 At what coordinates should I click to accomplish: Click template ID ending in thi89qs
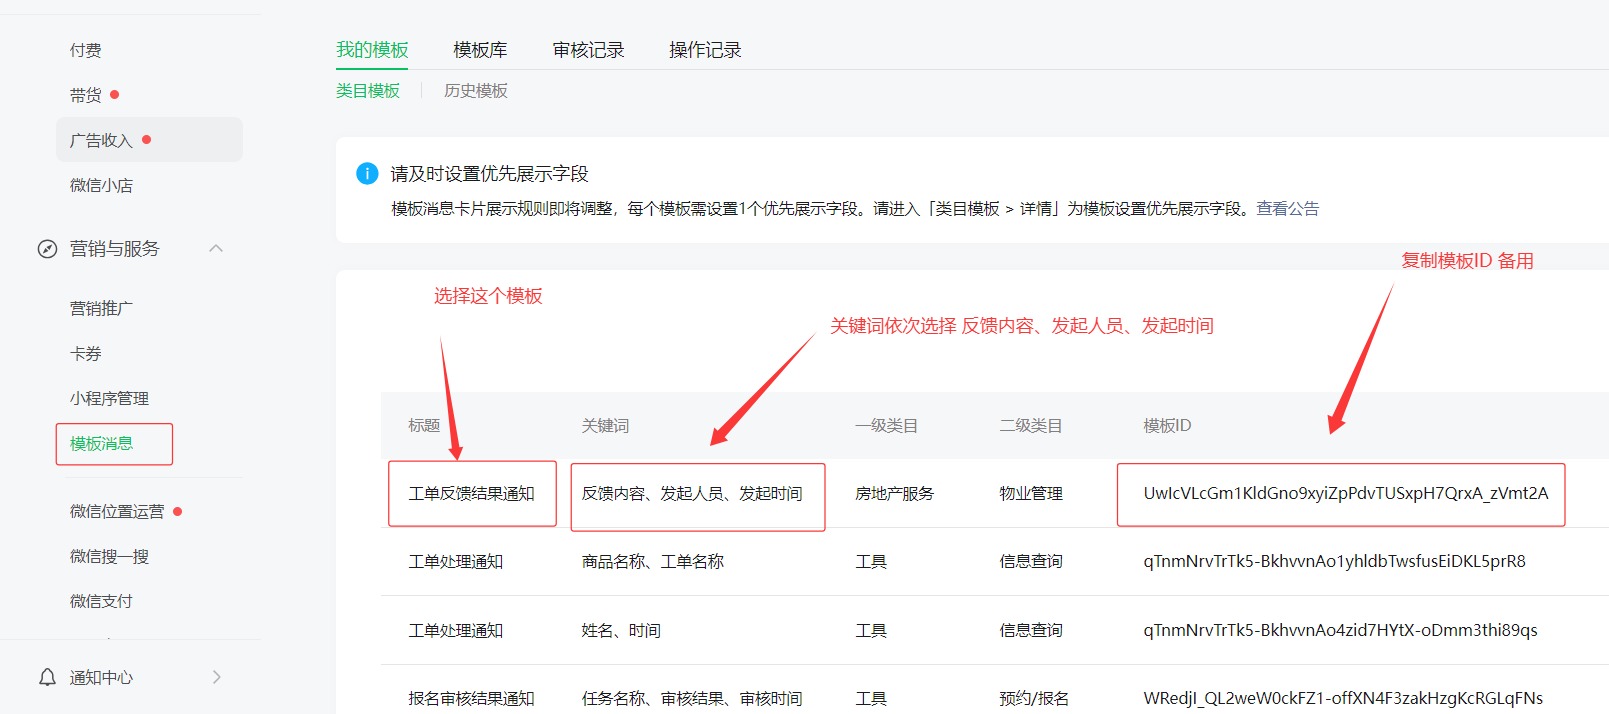click(1341, 630)
